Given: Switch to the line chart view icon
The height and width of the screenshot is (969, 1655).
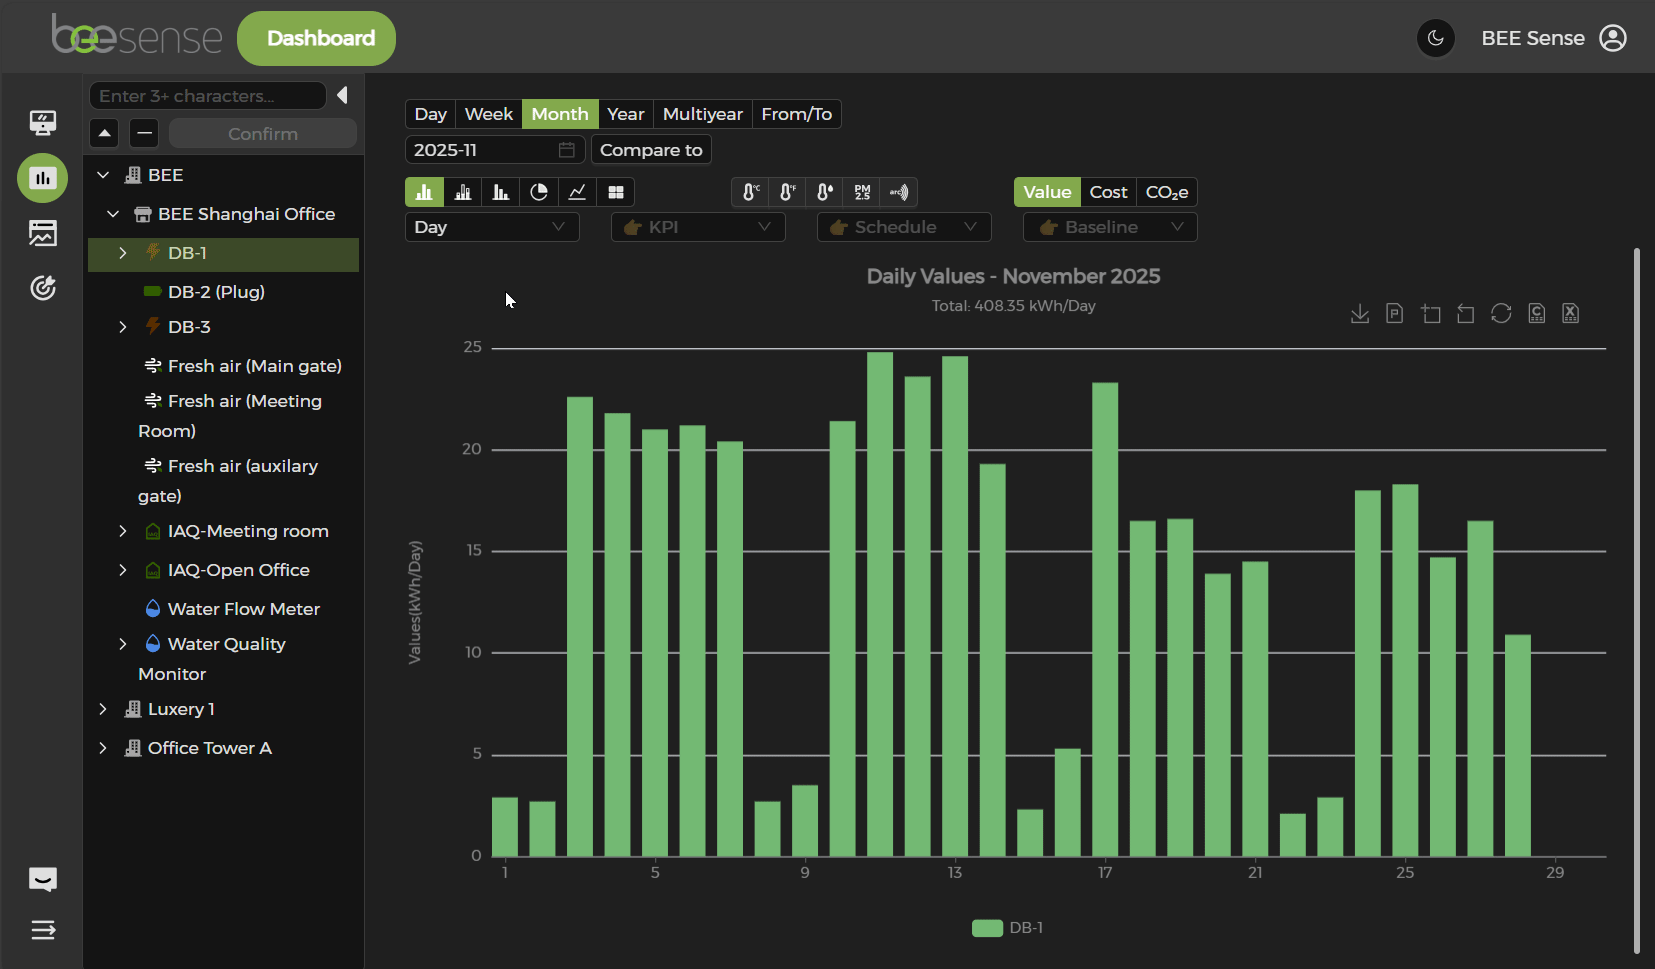Looking at the screenshot, I should [x=577, y=192].
